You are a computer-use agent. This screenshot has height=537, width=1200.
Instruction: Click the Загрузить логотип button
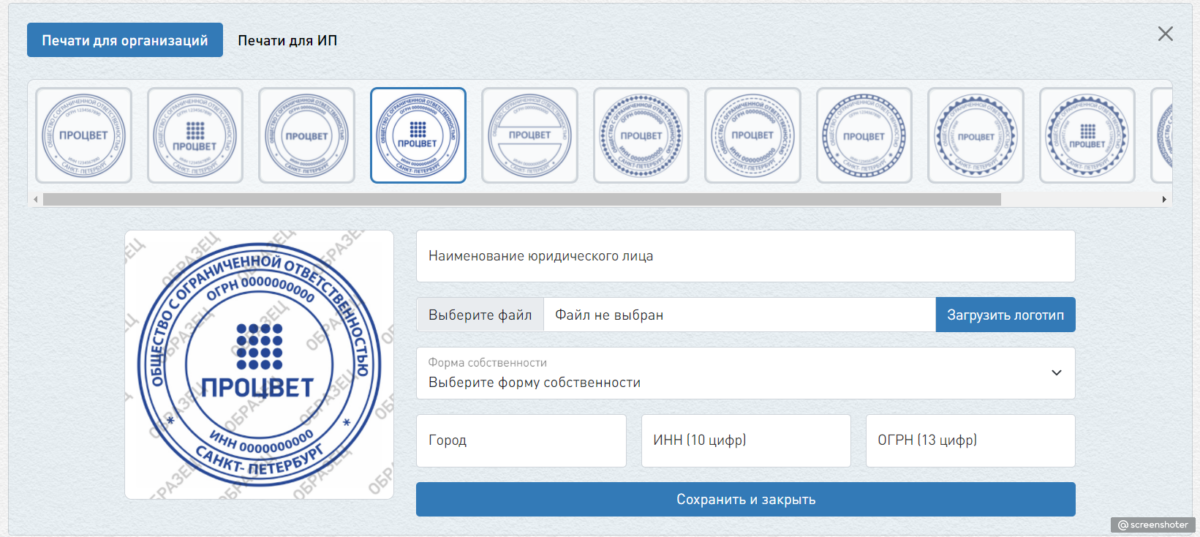[x=1005, y=315]
